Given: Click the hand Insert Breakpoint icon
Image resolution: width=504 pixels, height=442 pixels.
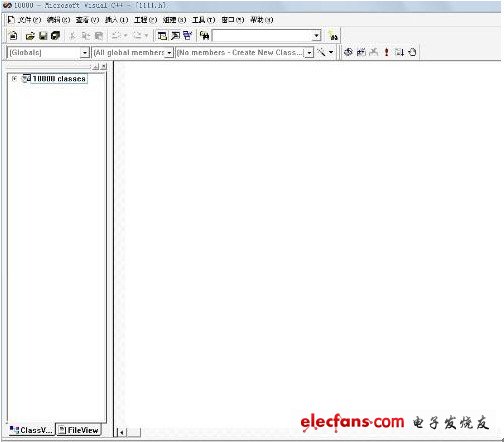Looking at the screenshot, I should point(412,52).
